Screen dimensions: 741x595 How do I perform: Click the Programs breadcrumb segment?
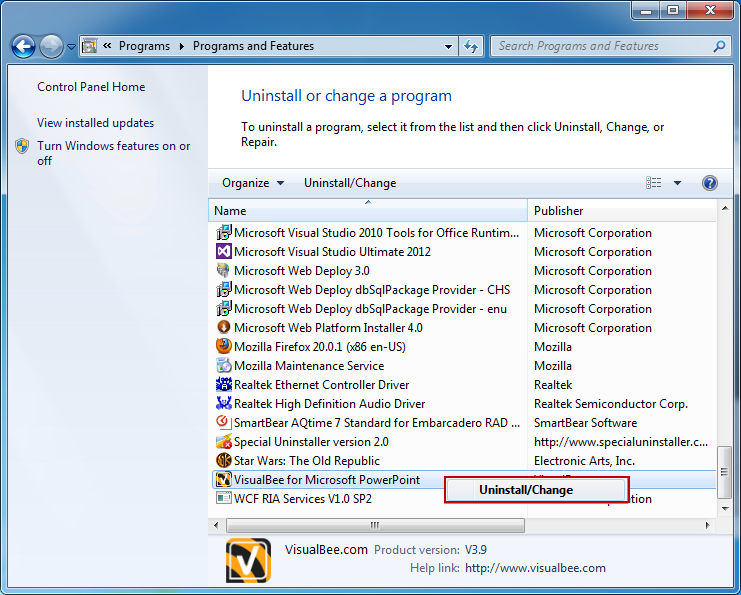point(144,46)
